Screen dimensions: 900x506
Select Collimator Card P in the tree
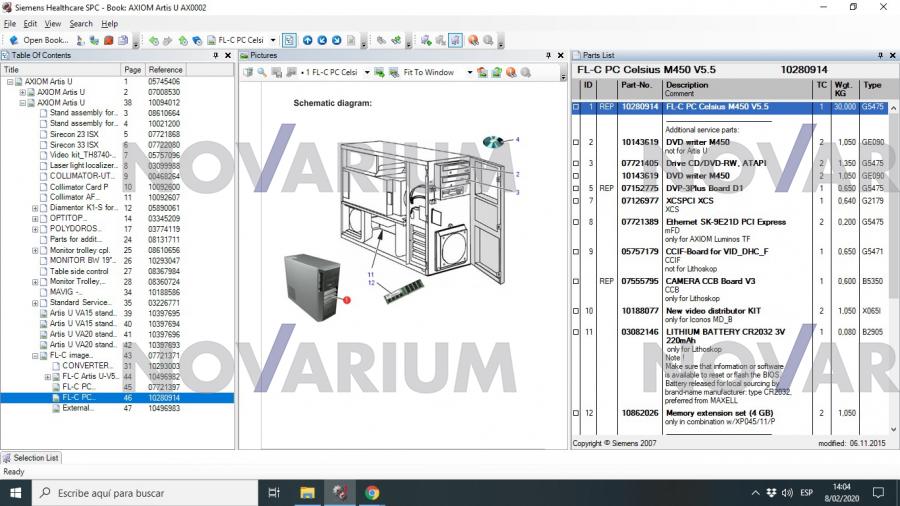click(x=79, y=187)
